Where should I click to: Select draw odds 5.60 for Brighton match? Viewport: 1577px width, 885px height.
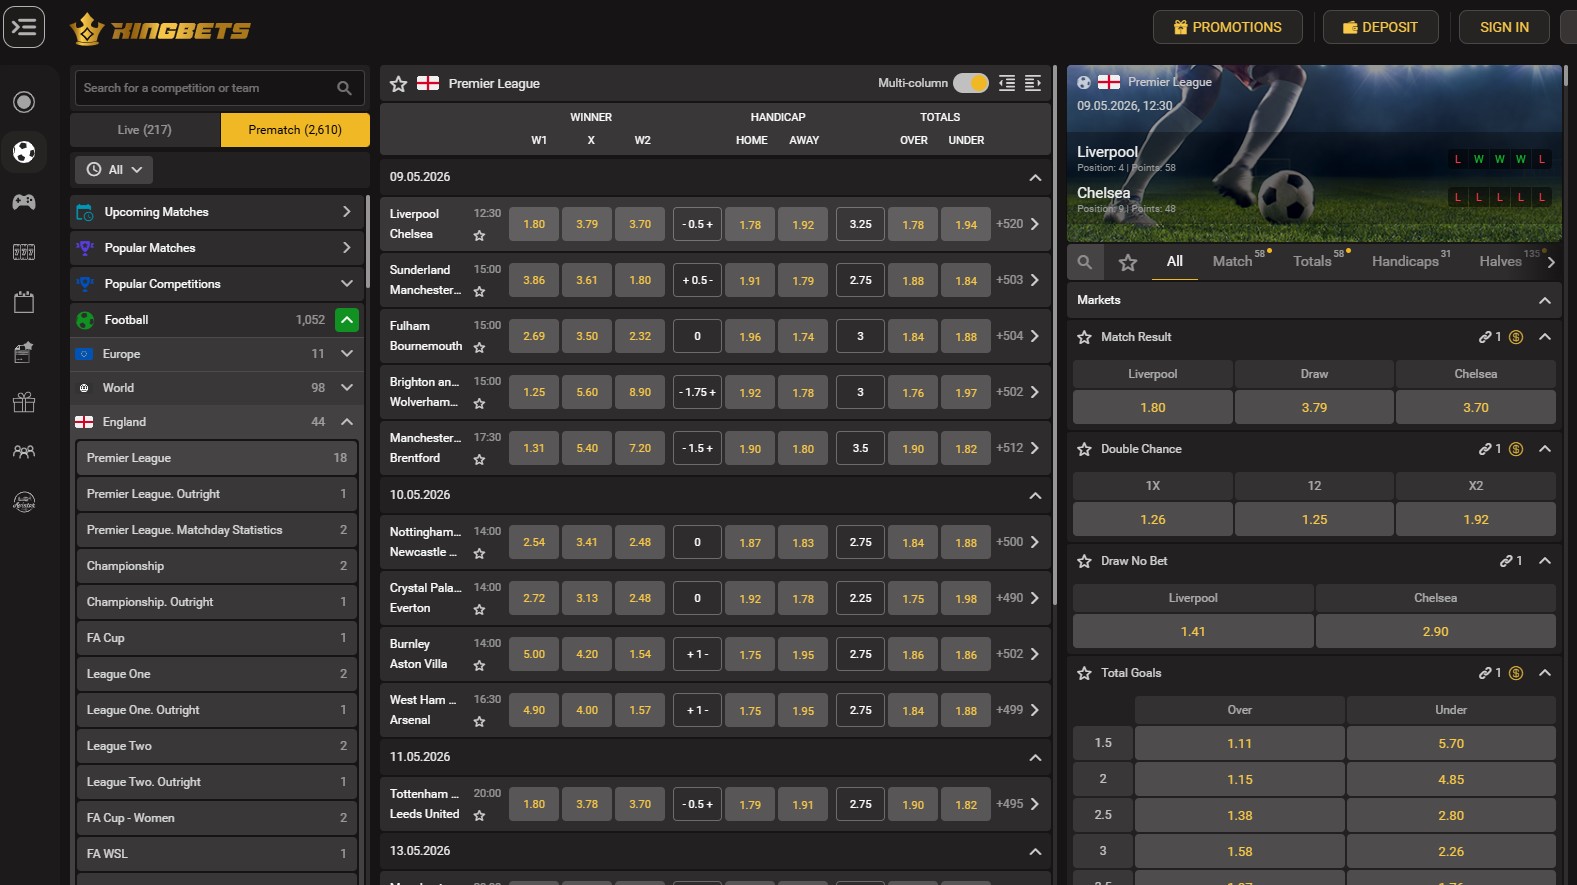(x=587, y=392)
